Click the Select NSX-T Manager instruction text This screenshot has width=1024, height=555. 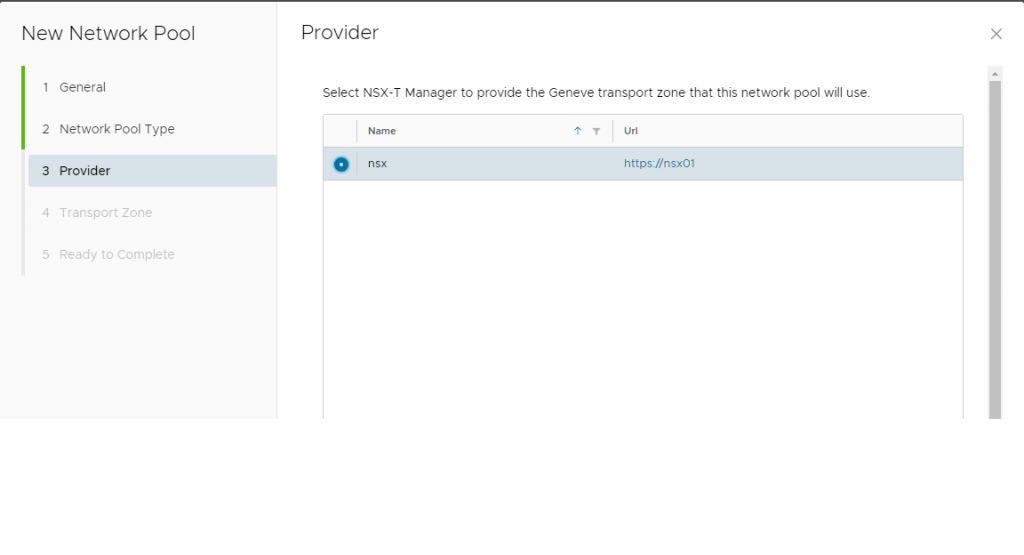point(596,93)
